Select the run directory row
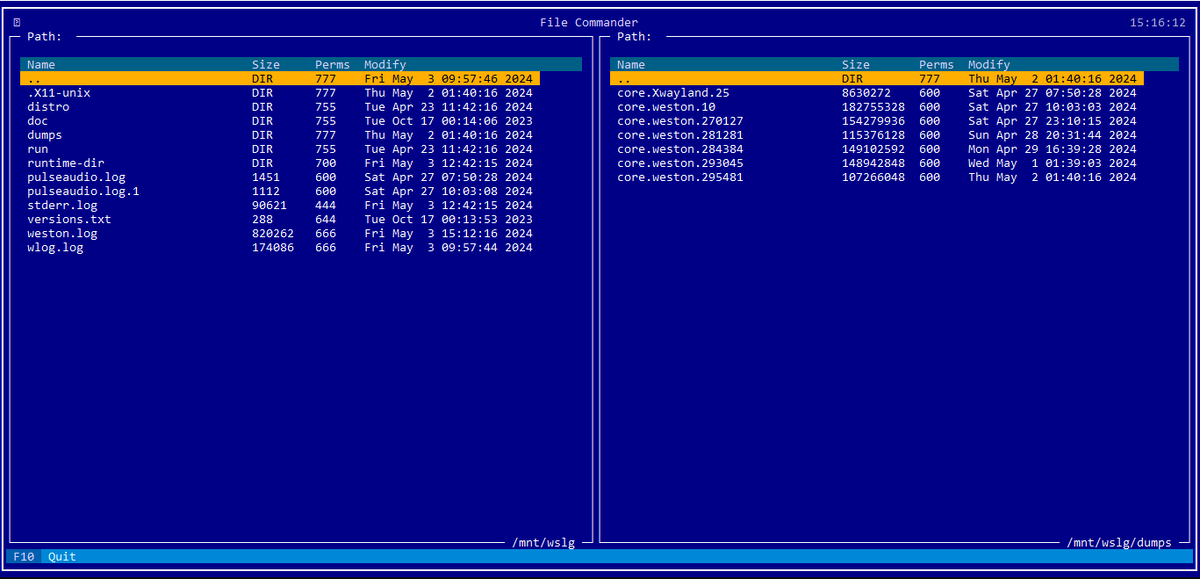 click(x=280, y=149)
